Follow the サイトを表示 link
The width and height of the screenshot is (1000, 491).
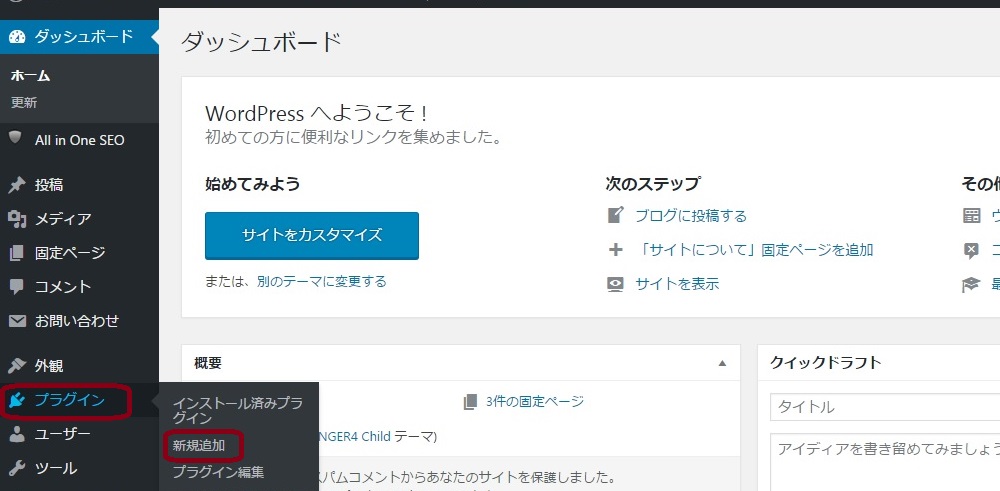pyautogui.click(x=677, y=284)
